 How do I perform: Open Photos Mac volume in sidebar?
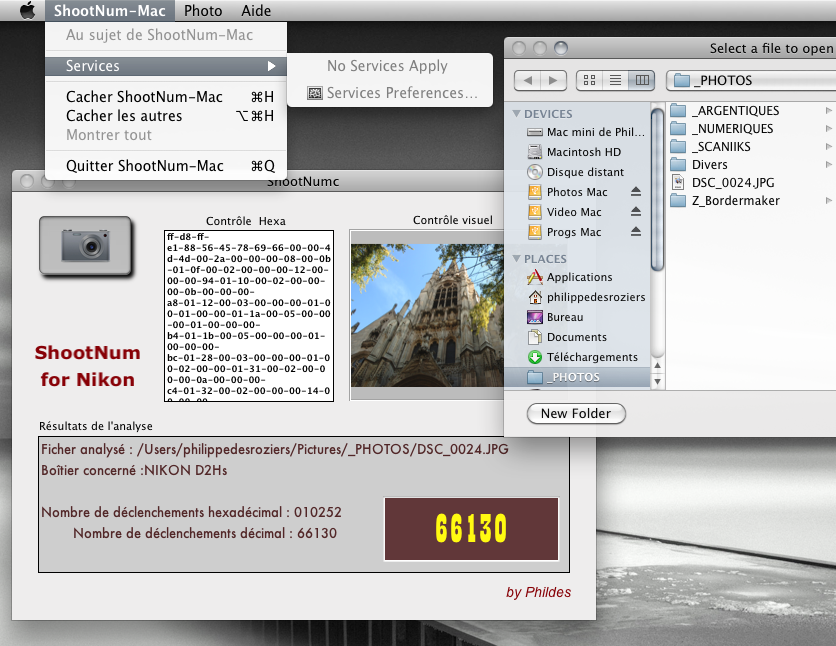pos(567,192)
